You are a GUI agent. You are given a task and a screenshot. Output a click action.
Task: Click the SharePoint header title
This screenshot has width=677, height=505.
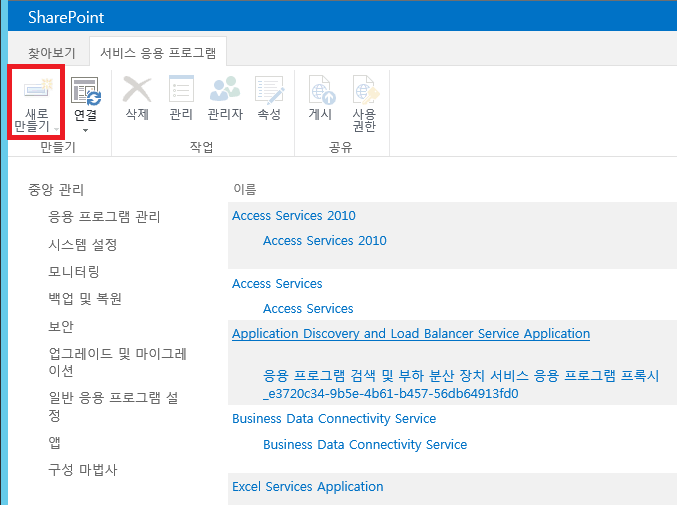click(66, 17)
